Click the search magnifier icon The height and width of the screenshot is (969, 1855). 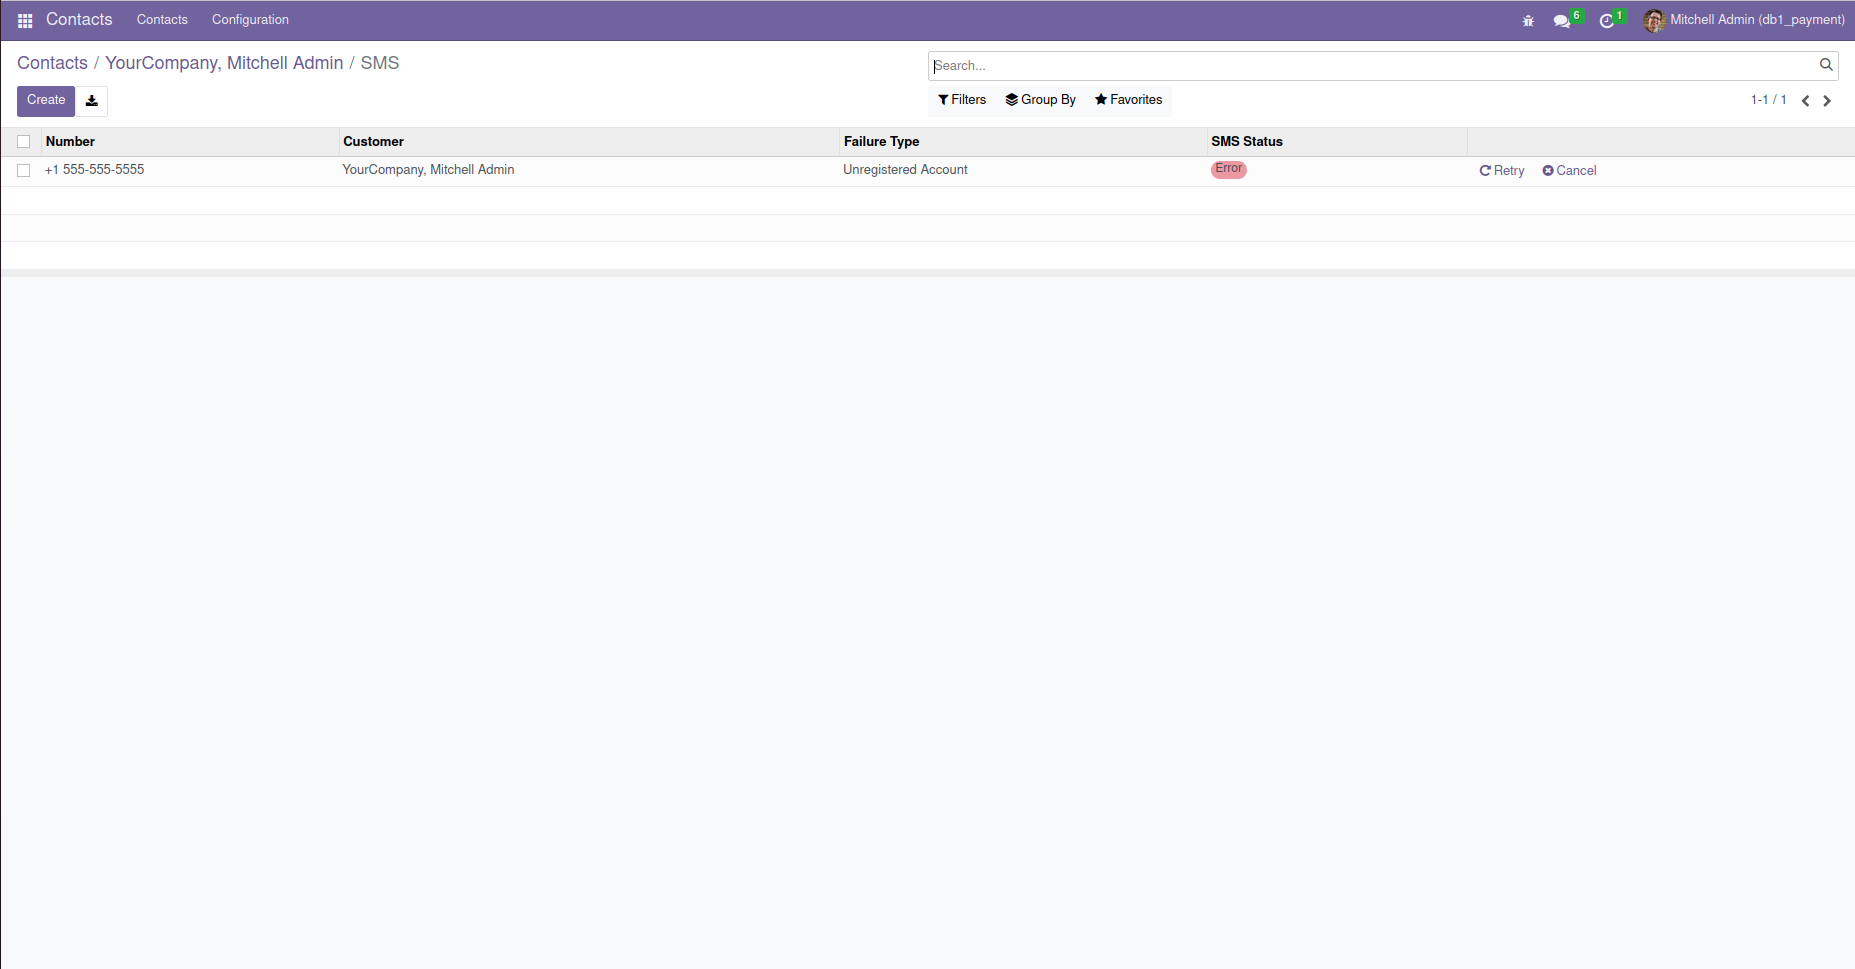click(1826, 65)
